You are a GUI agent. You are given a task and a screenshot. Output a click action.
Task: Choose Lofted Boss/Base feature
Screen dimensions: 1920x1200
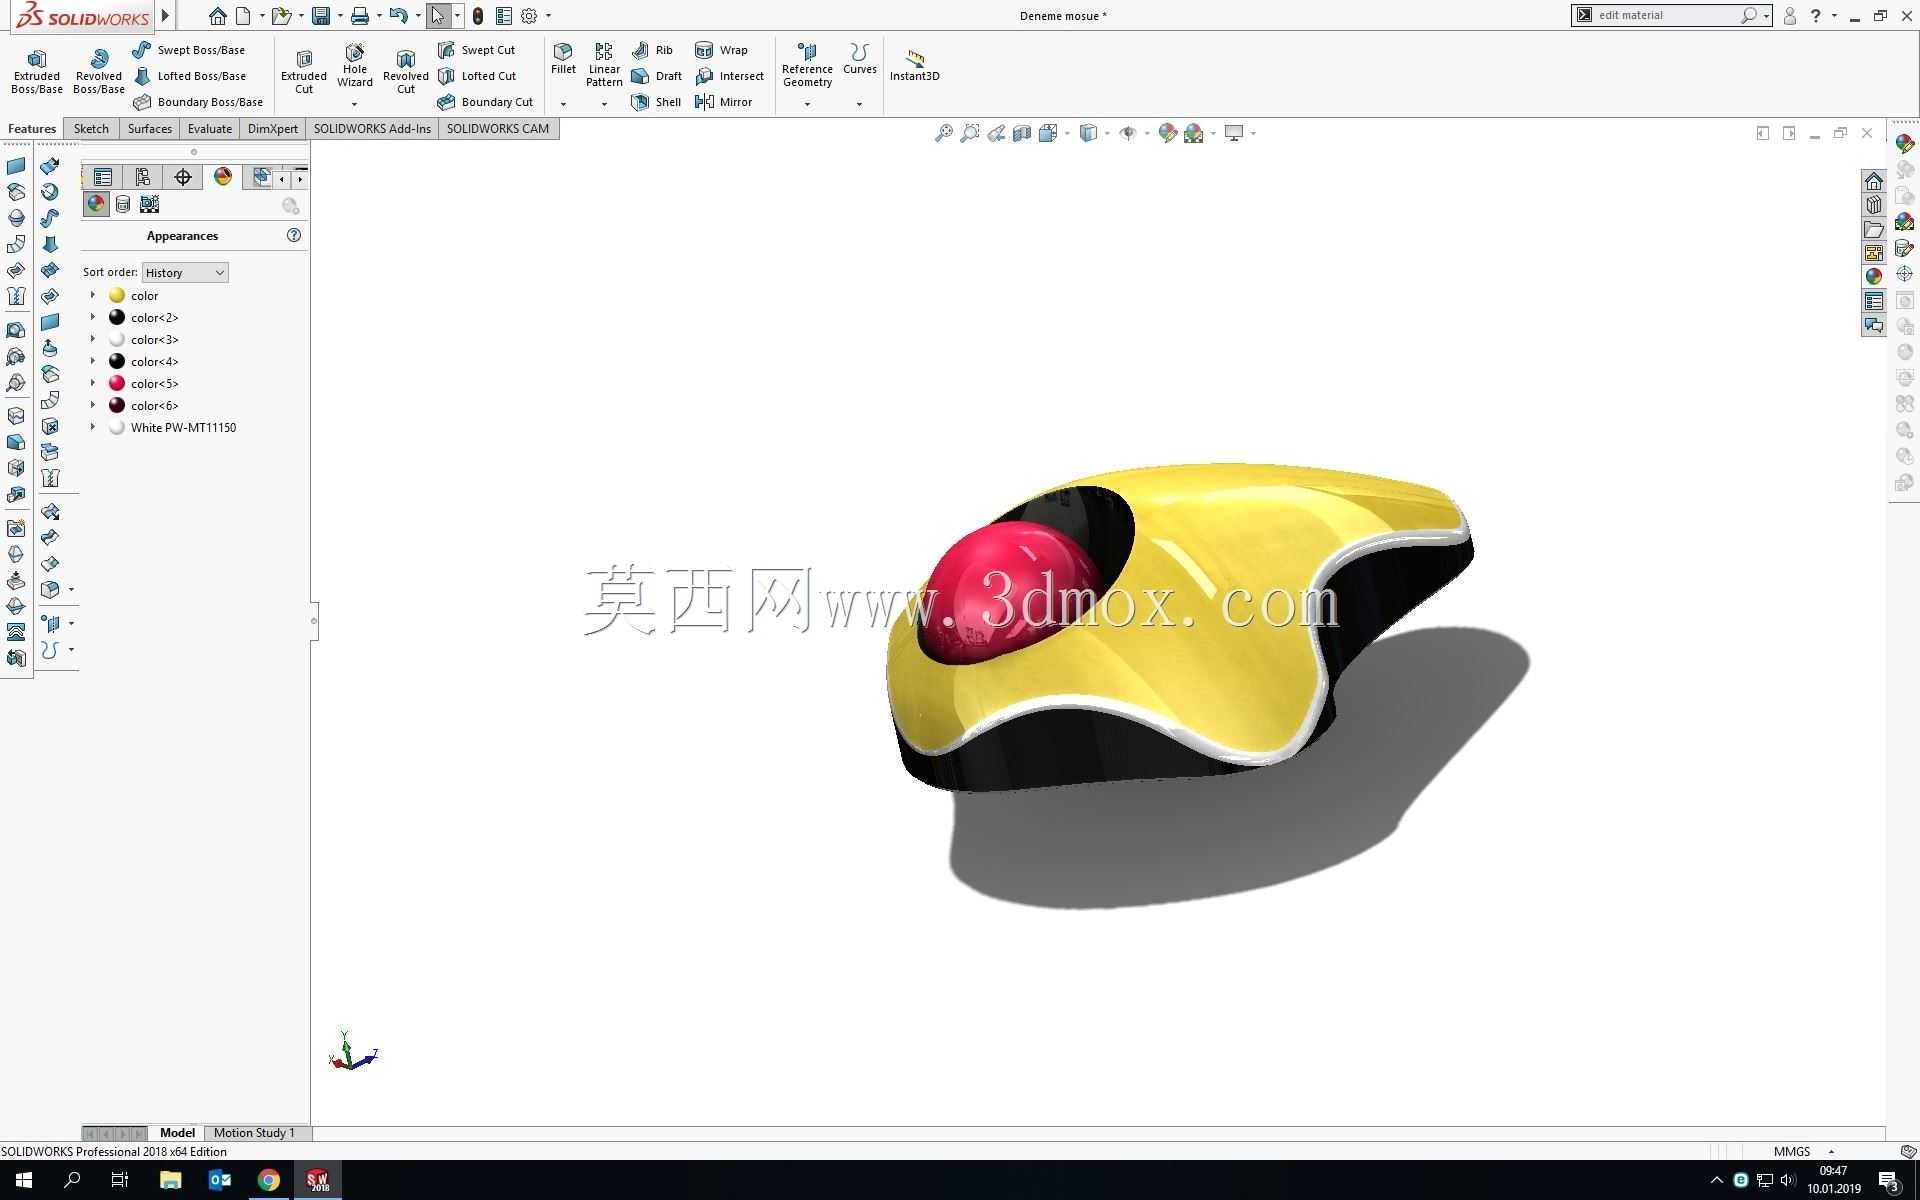(190, 76)
